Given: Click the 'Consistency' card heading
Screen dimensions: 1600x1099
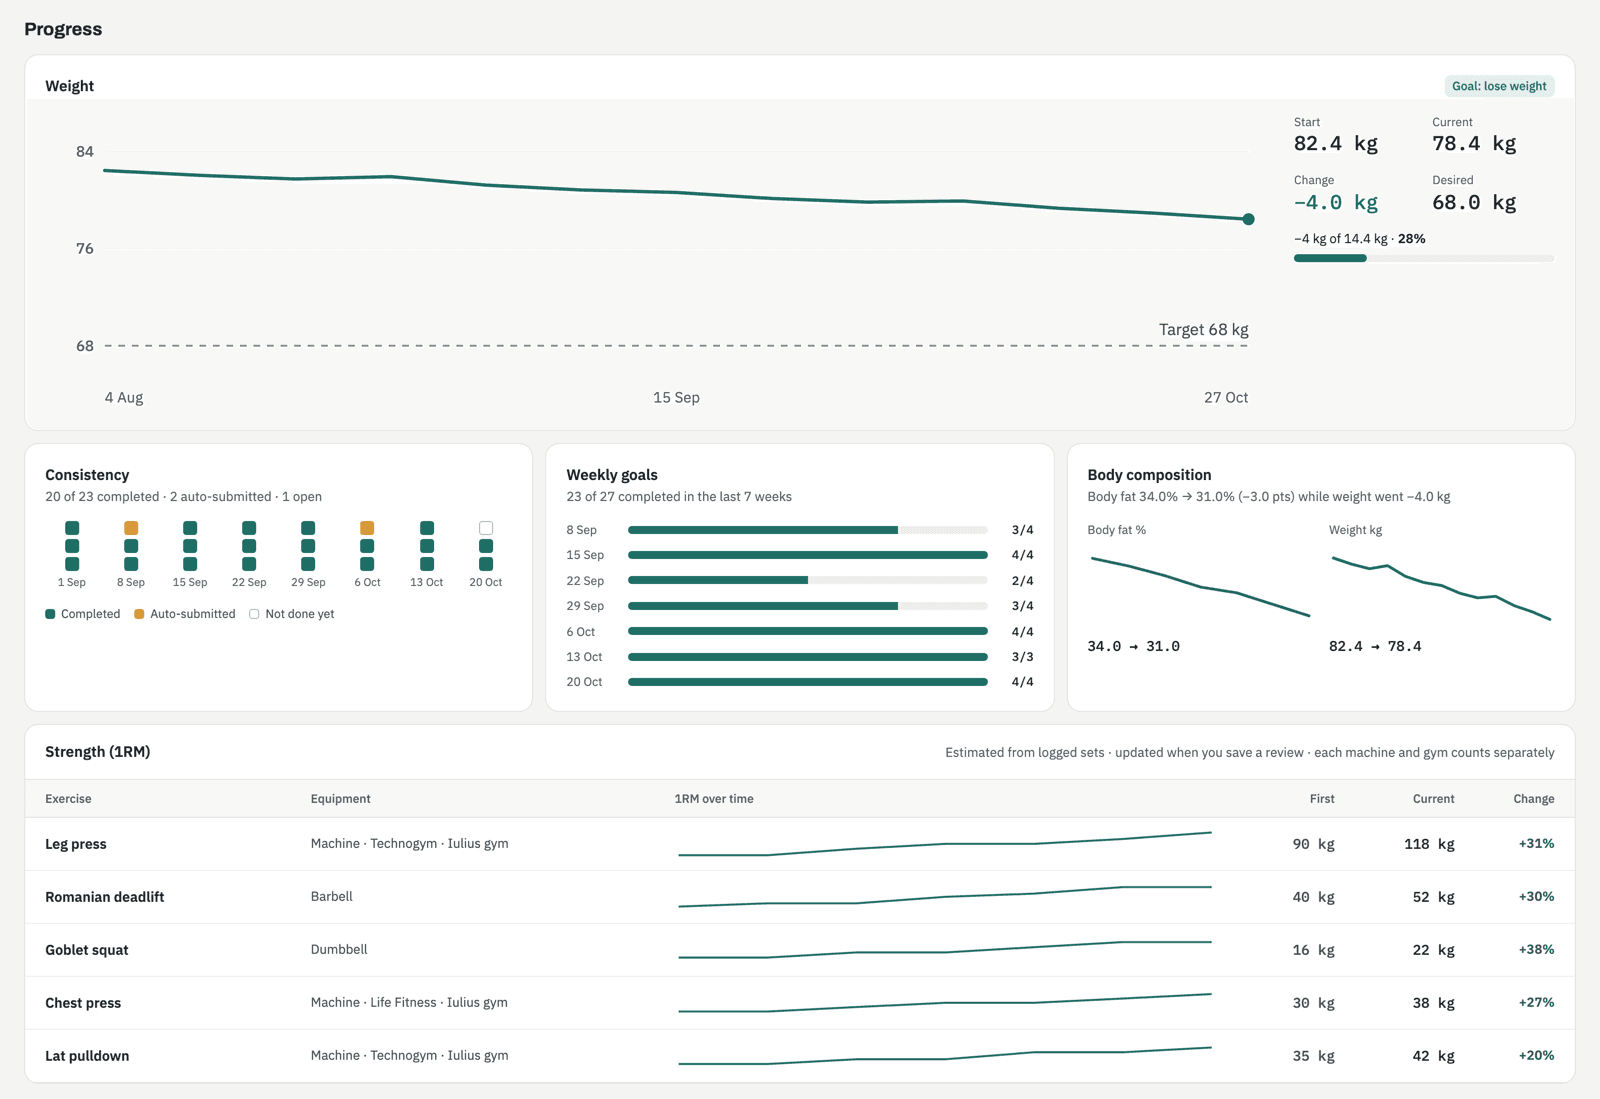Looking at the screenshot, I should click(x=87, y=475).
